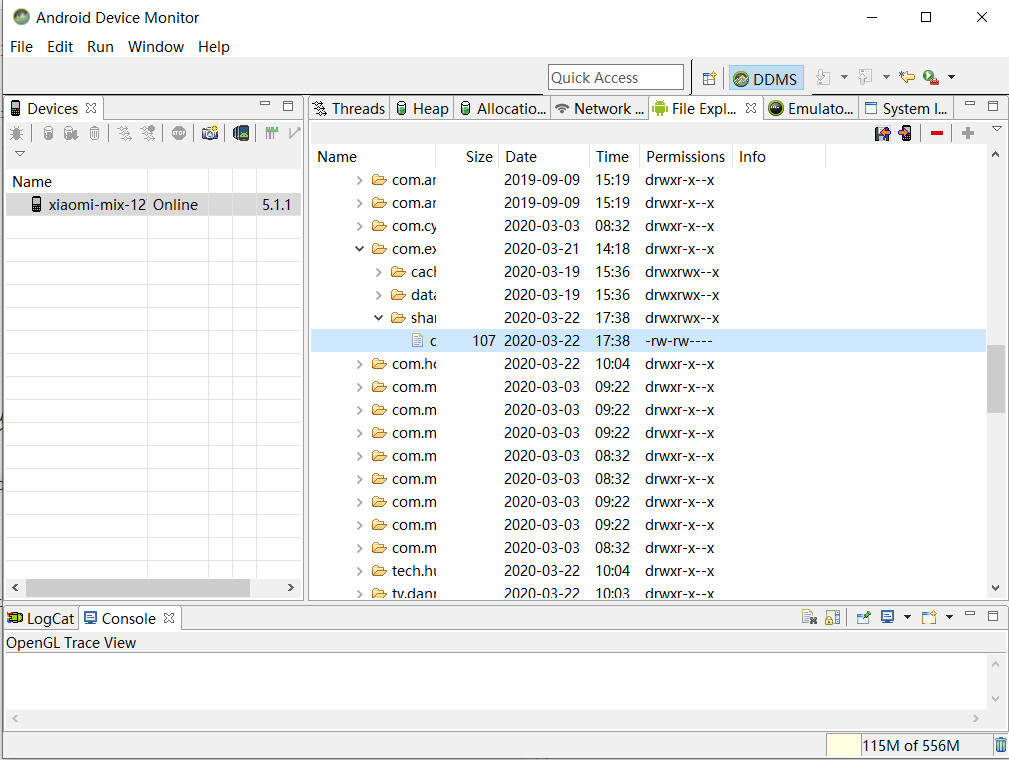Click the Last Edit Location arrow icon
Viewport: 1009px width, 760px height.
pos(907,77)
